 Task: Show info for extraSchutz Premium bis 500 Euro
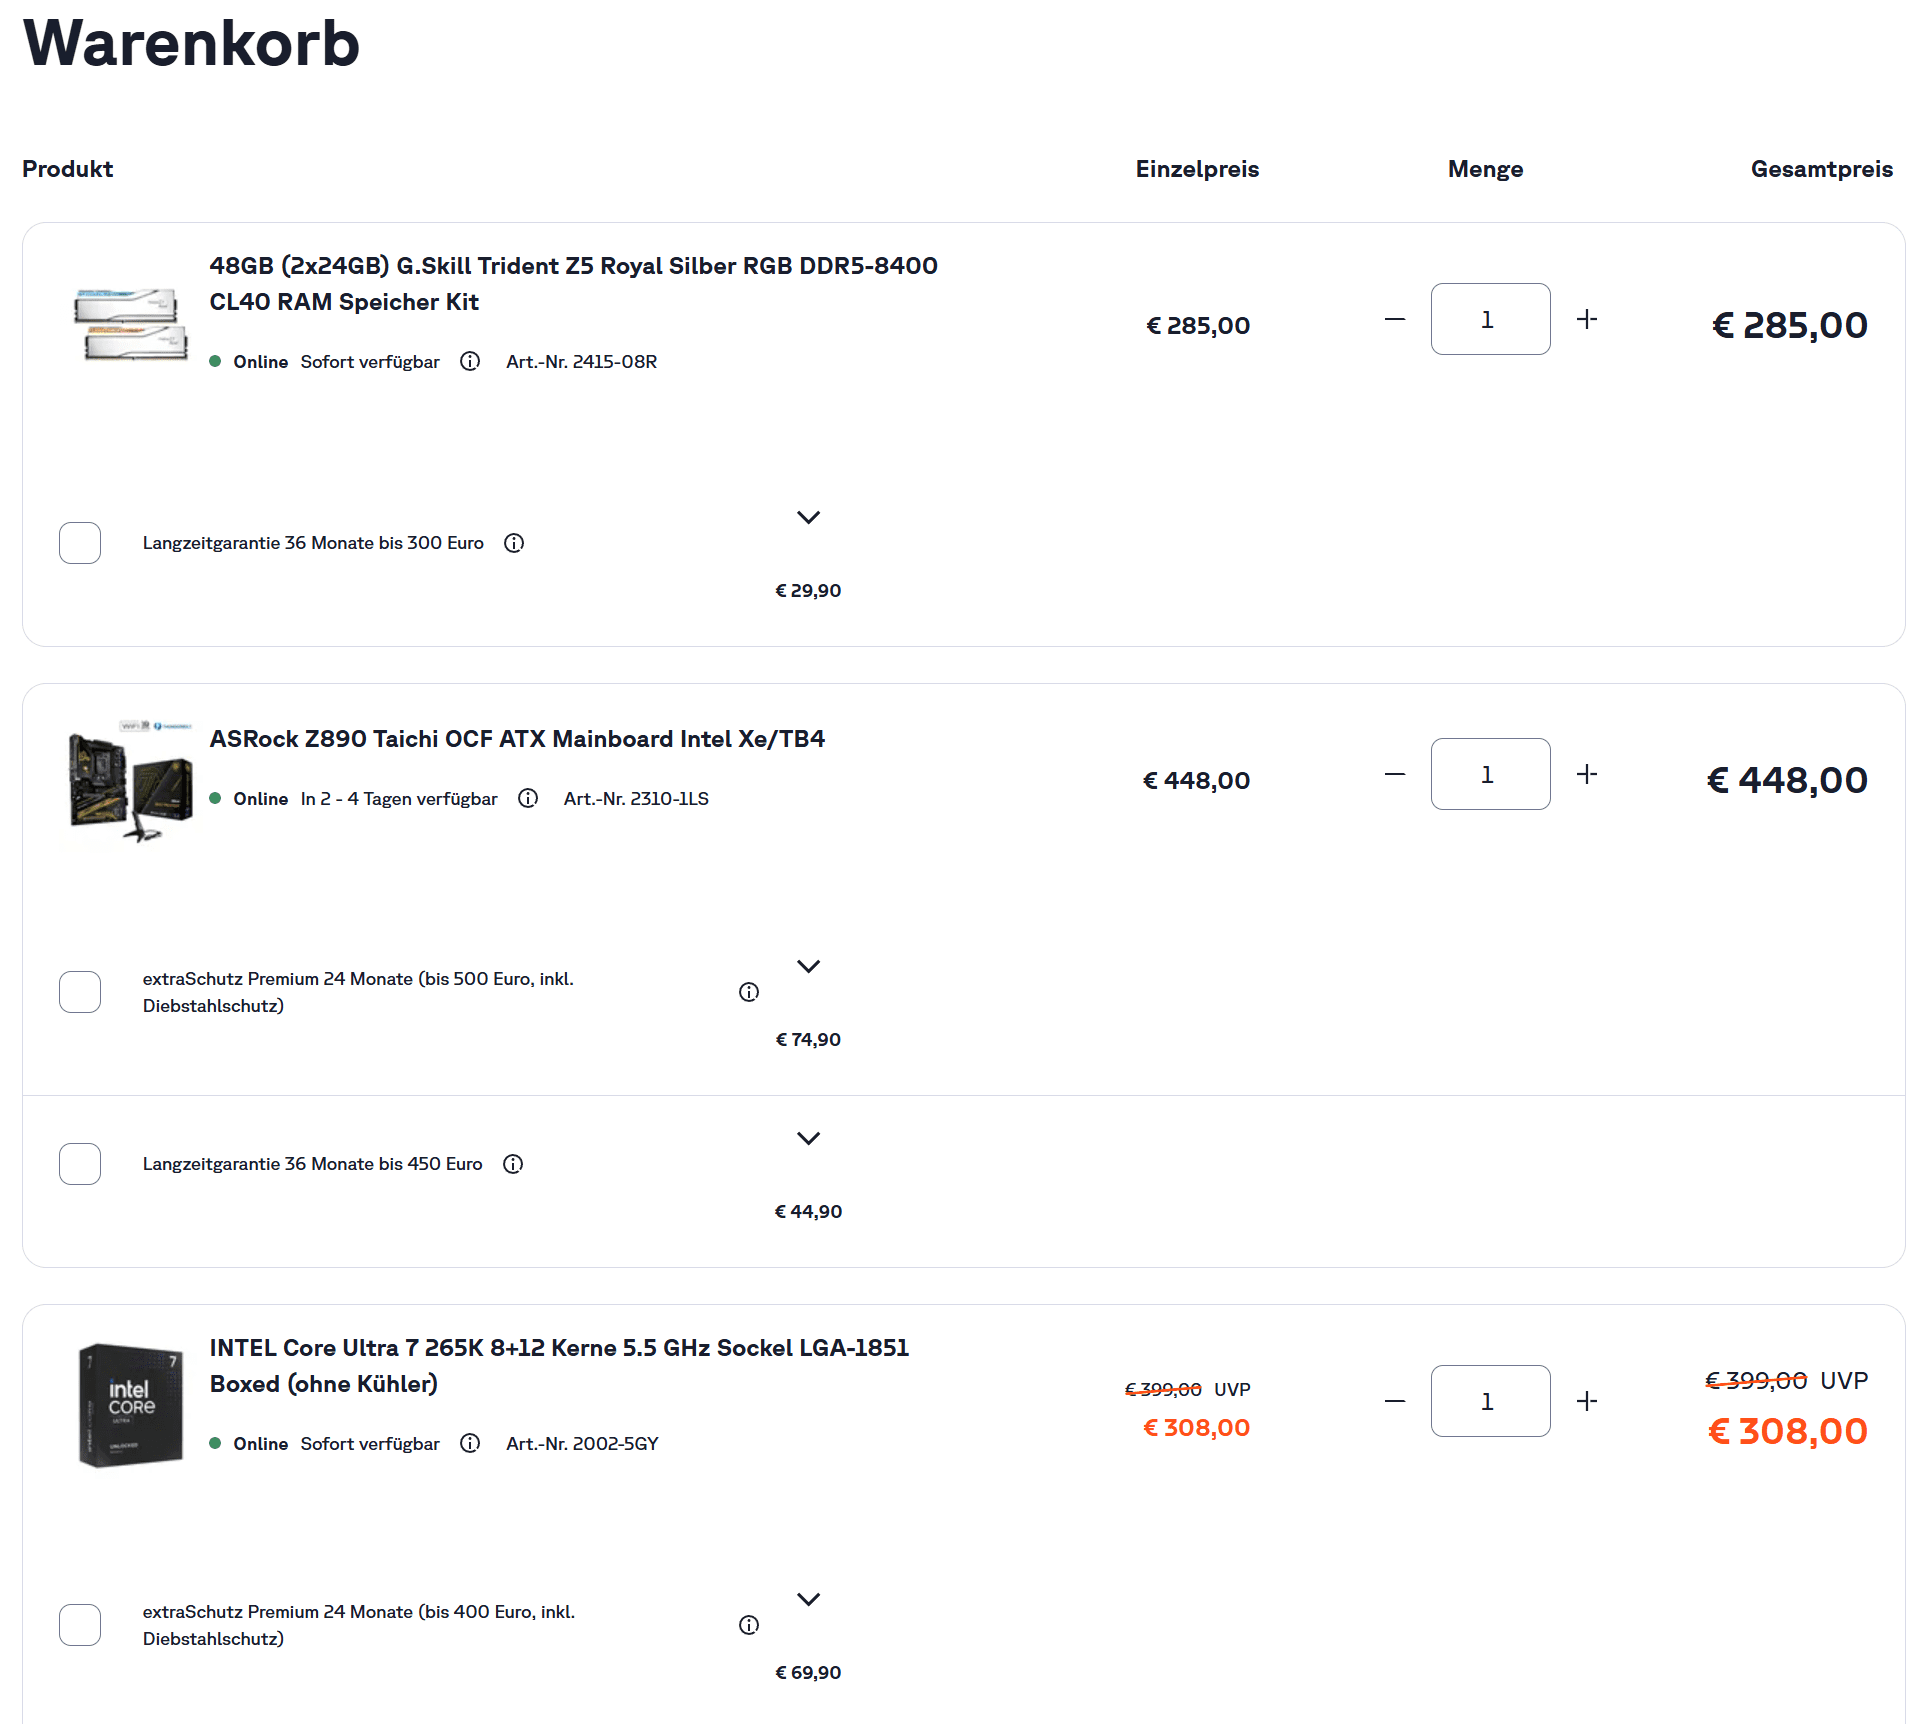click(749, 992)
